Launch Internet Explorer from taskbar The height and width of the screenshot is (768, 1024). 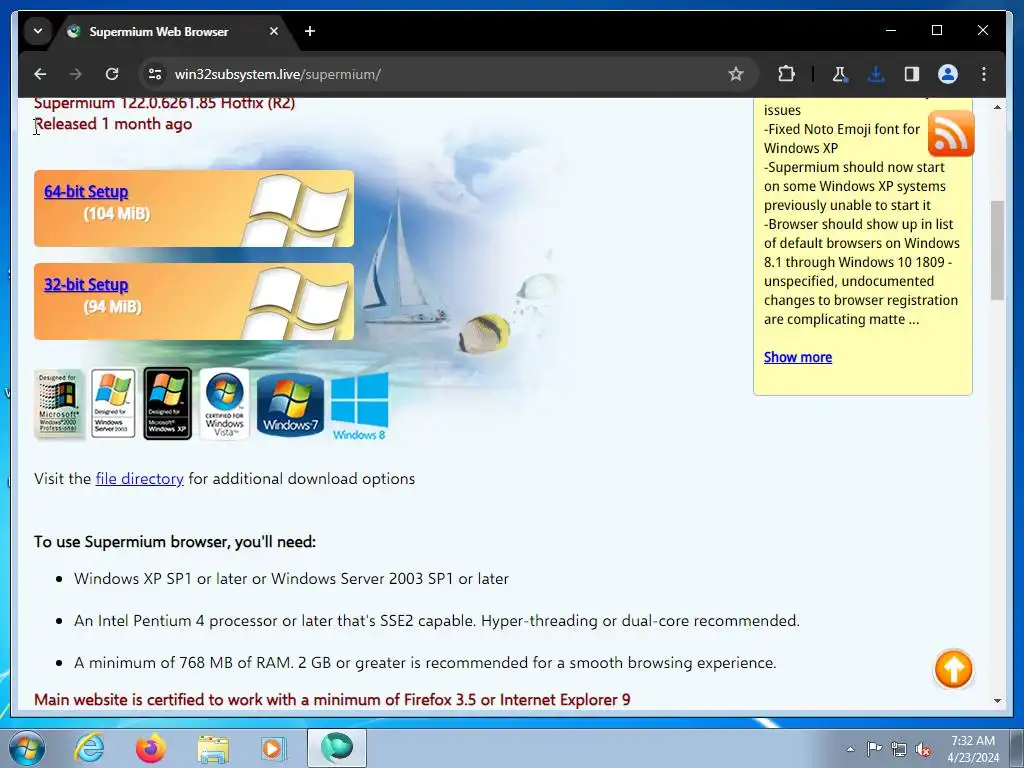(89, 748)
